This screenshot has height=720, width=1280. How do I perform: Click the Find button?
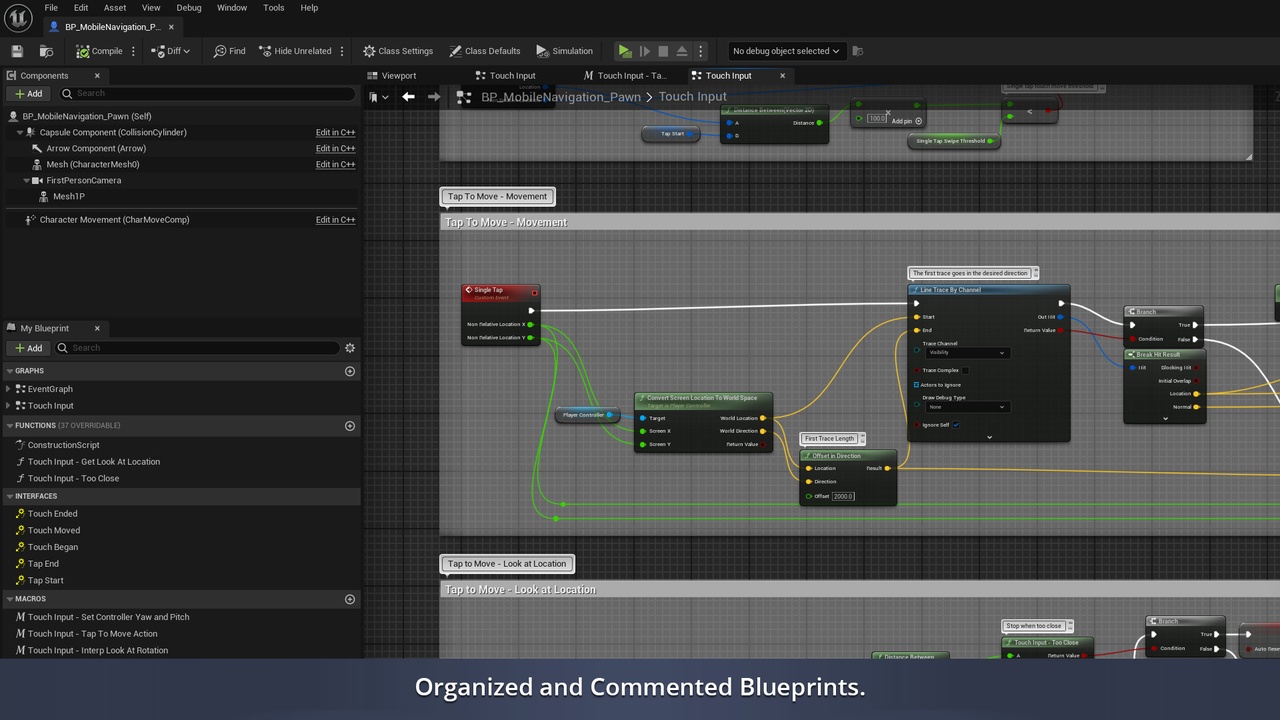coord(229,51)
